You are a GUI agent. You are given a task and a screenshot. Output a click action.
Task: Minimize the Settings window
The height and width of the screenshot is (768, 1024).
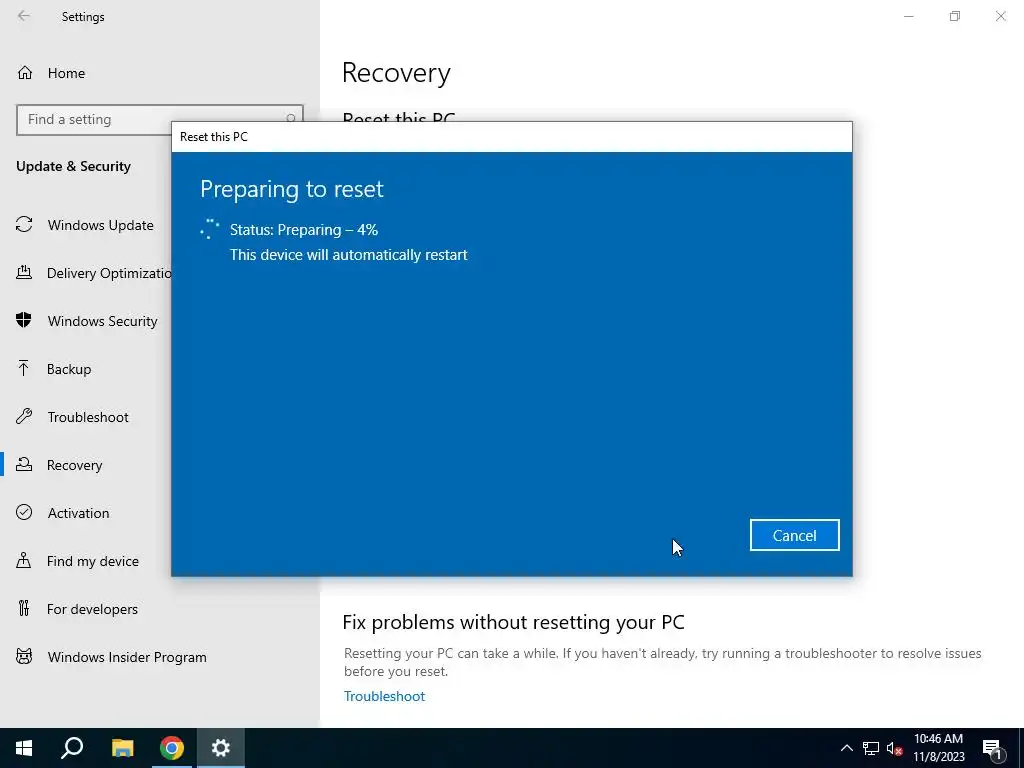click(x=908, y=16)
